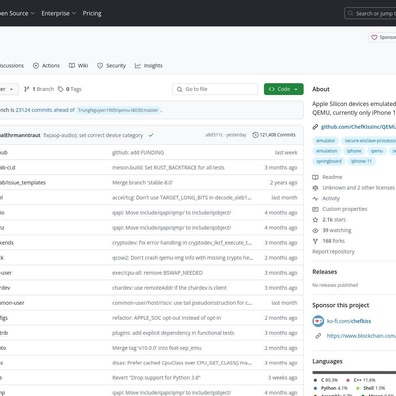The height and width of the screenshot is (396, 396).
Task: Click the languages percentage bar
Action: [354, 372]
